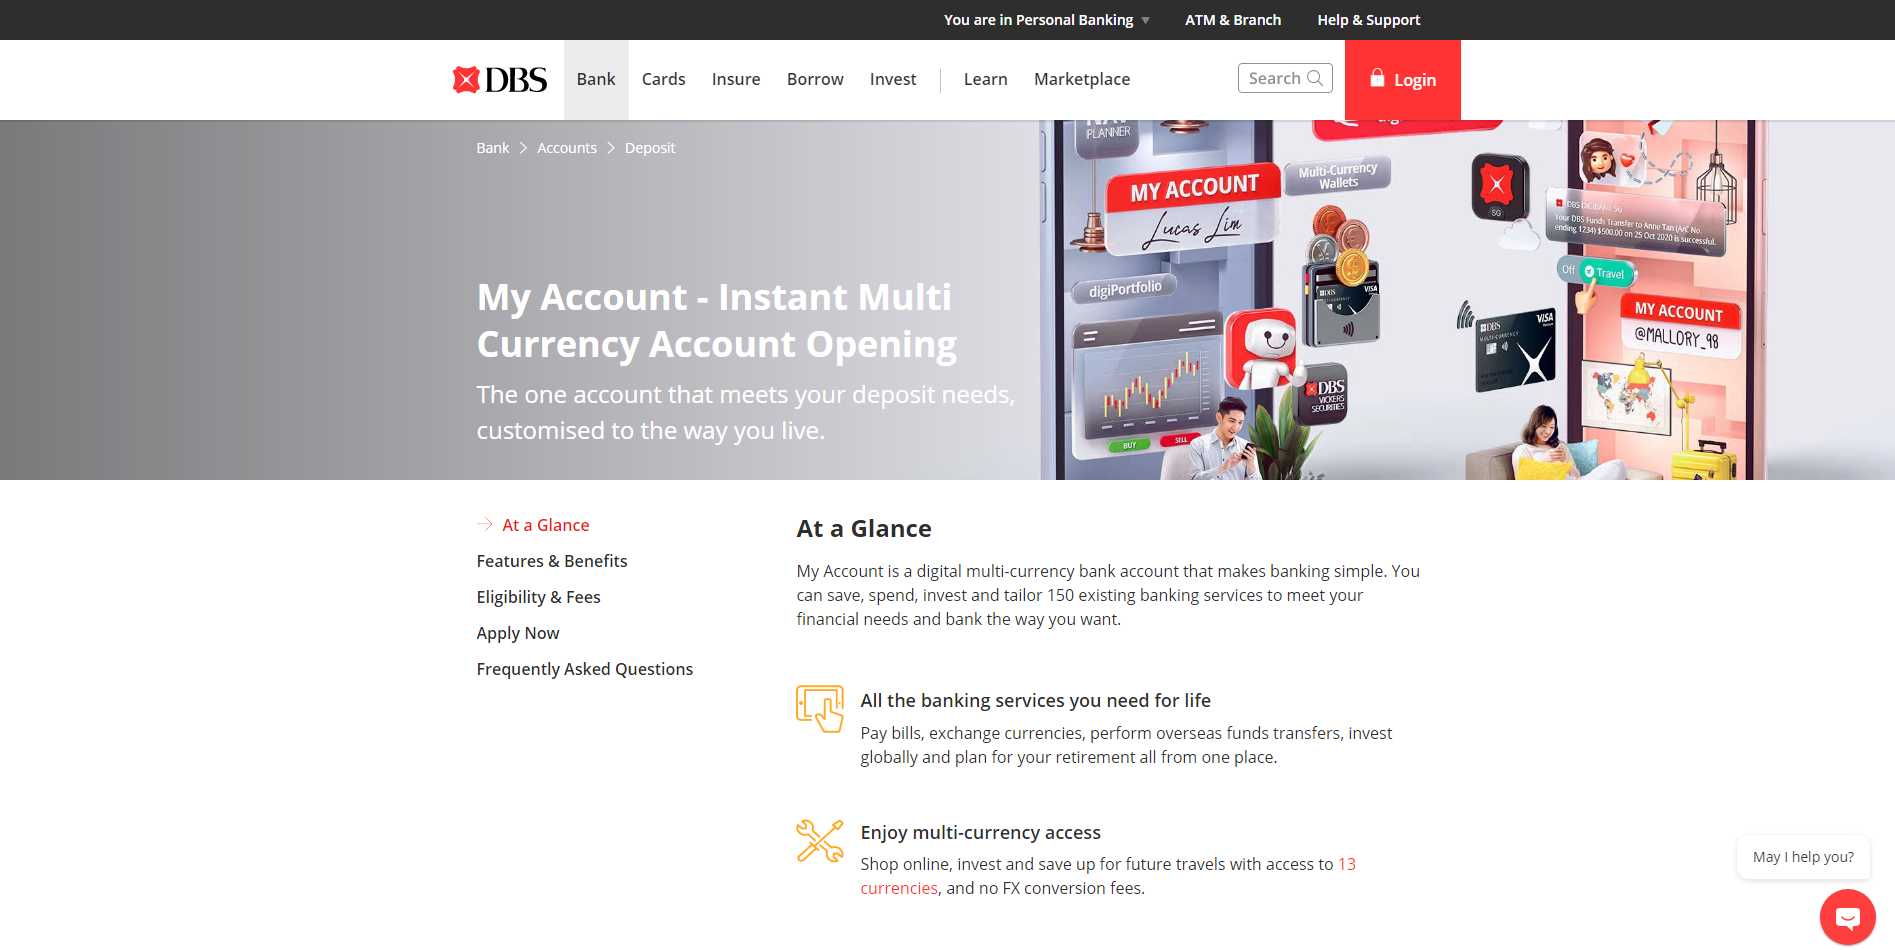Click the red arrow beside At a Glance

pos(485,525)
